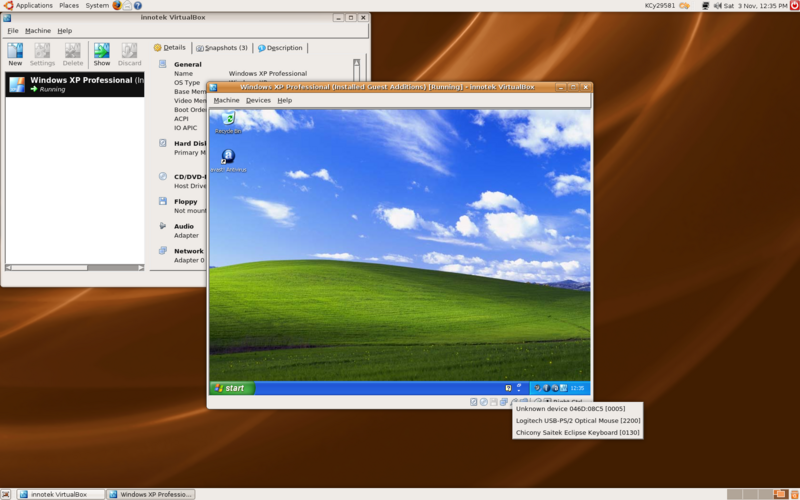This screenshot has width=800, height=500.
Task: Launch Firefox from the Ubuntu top panel
Action: tap(117, 6)
